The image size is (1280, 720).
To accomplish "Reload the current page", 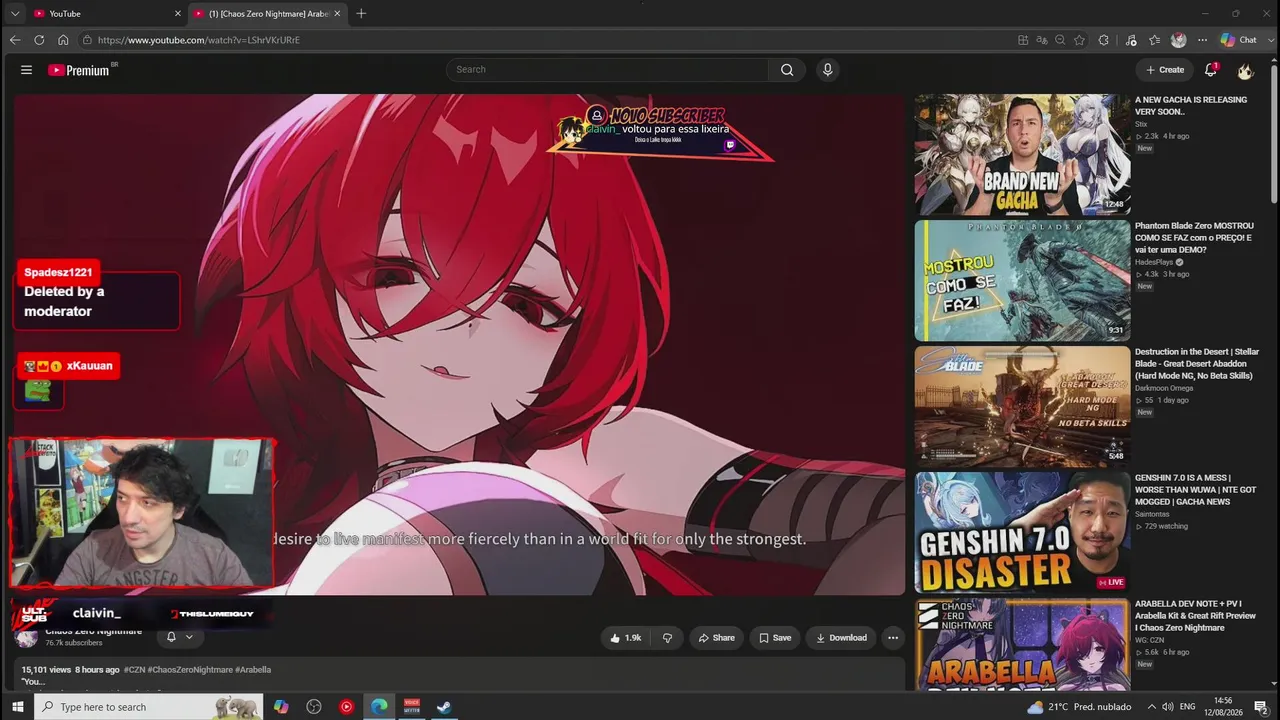I will tap(39, 40).
